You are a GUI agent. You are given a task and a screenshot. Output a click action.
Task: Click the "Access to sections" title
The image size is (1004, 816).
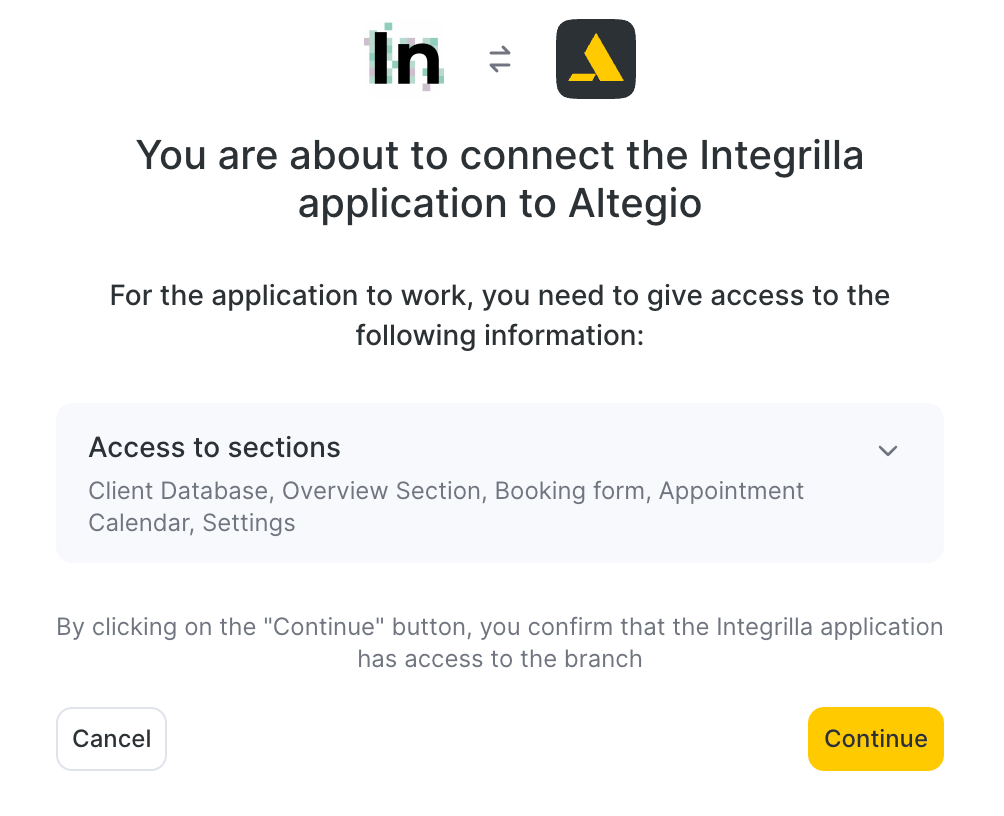tap(215, 447)
